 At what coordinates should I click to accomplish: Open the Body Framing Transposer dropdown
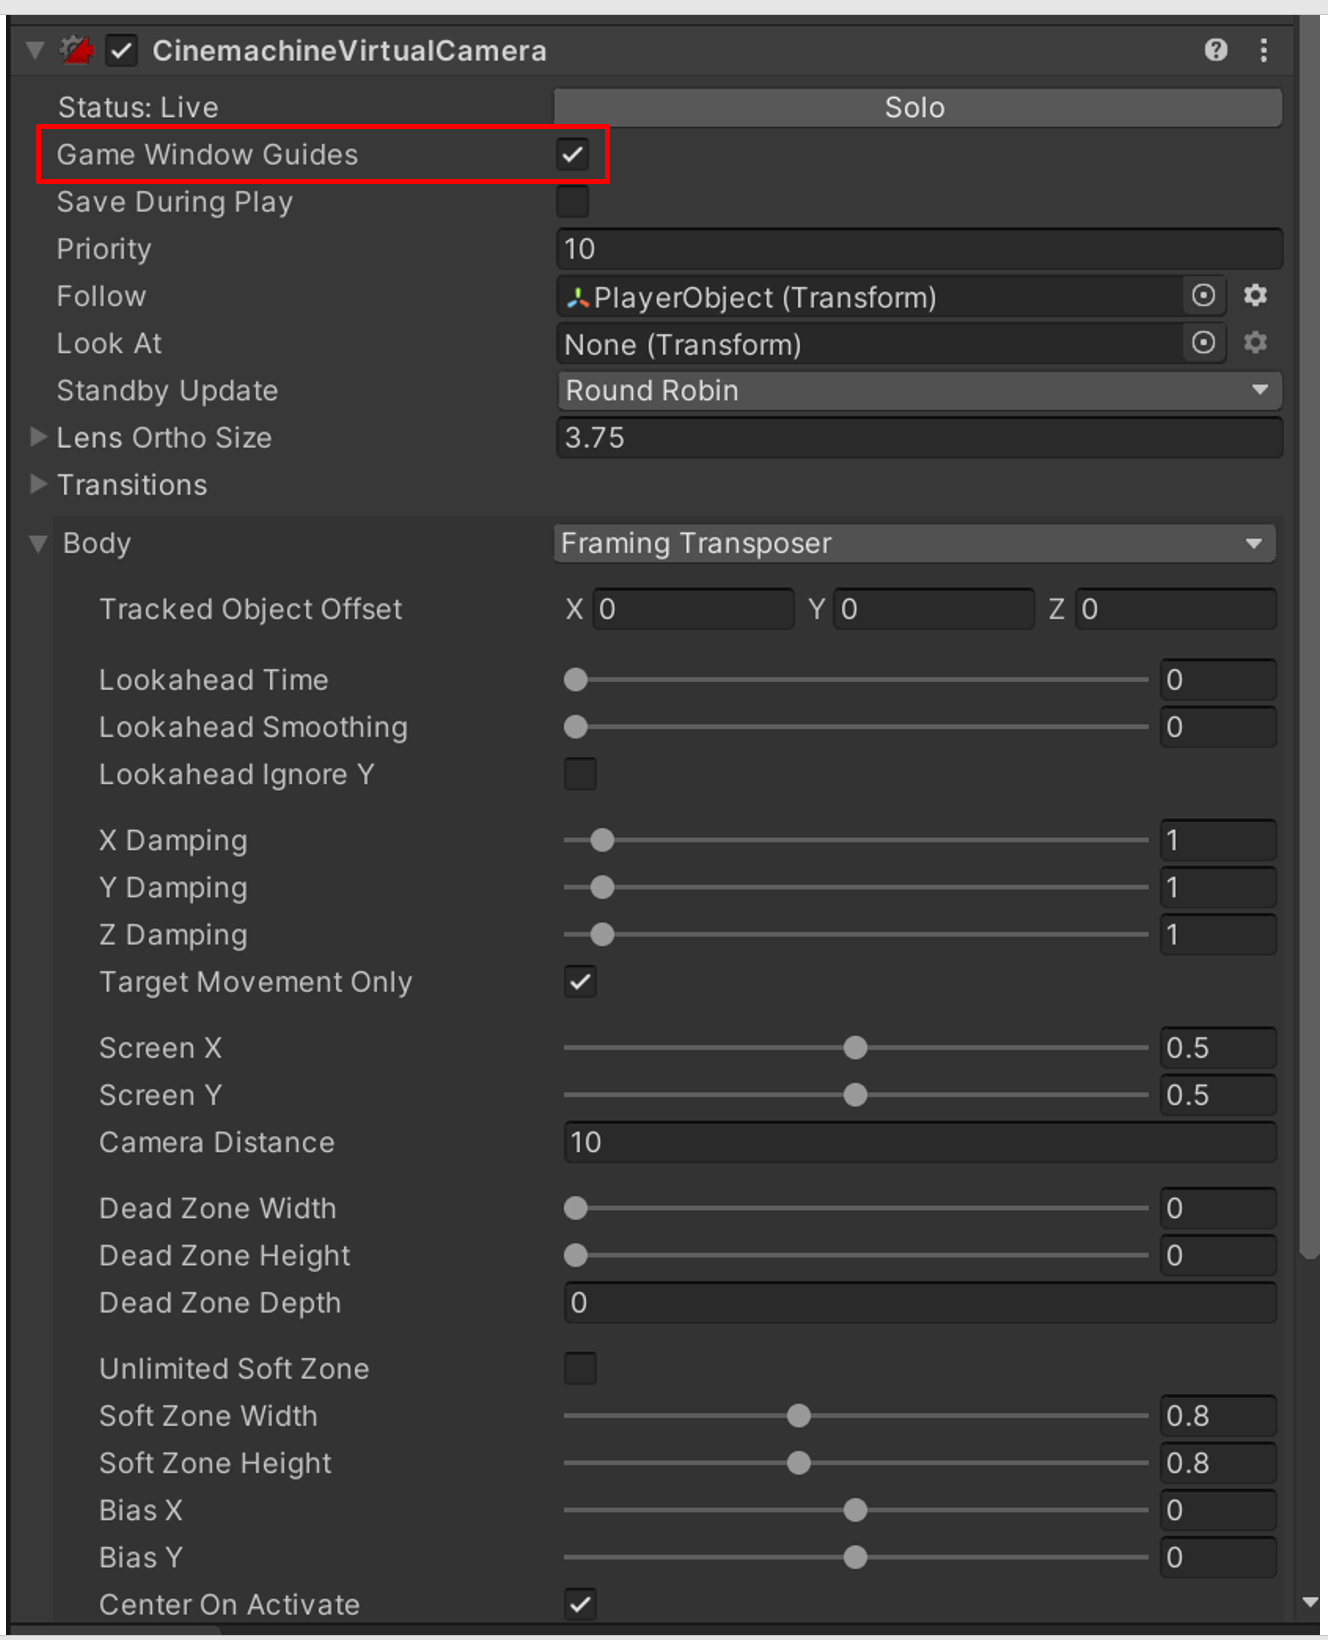coord(915,543)
